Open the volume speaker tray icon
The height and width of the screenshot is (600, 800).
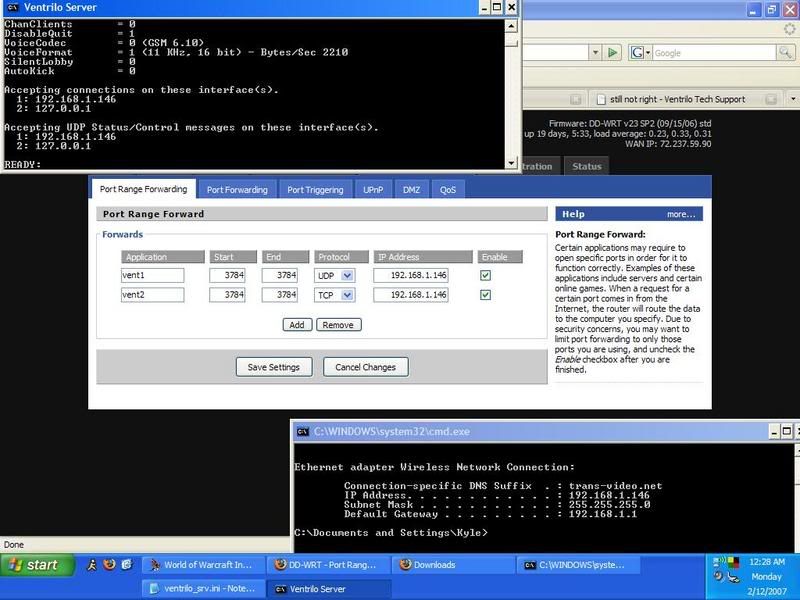pyautogui.click(x=719, y=577)
